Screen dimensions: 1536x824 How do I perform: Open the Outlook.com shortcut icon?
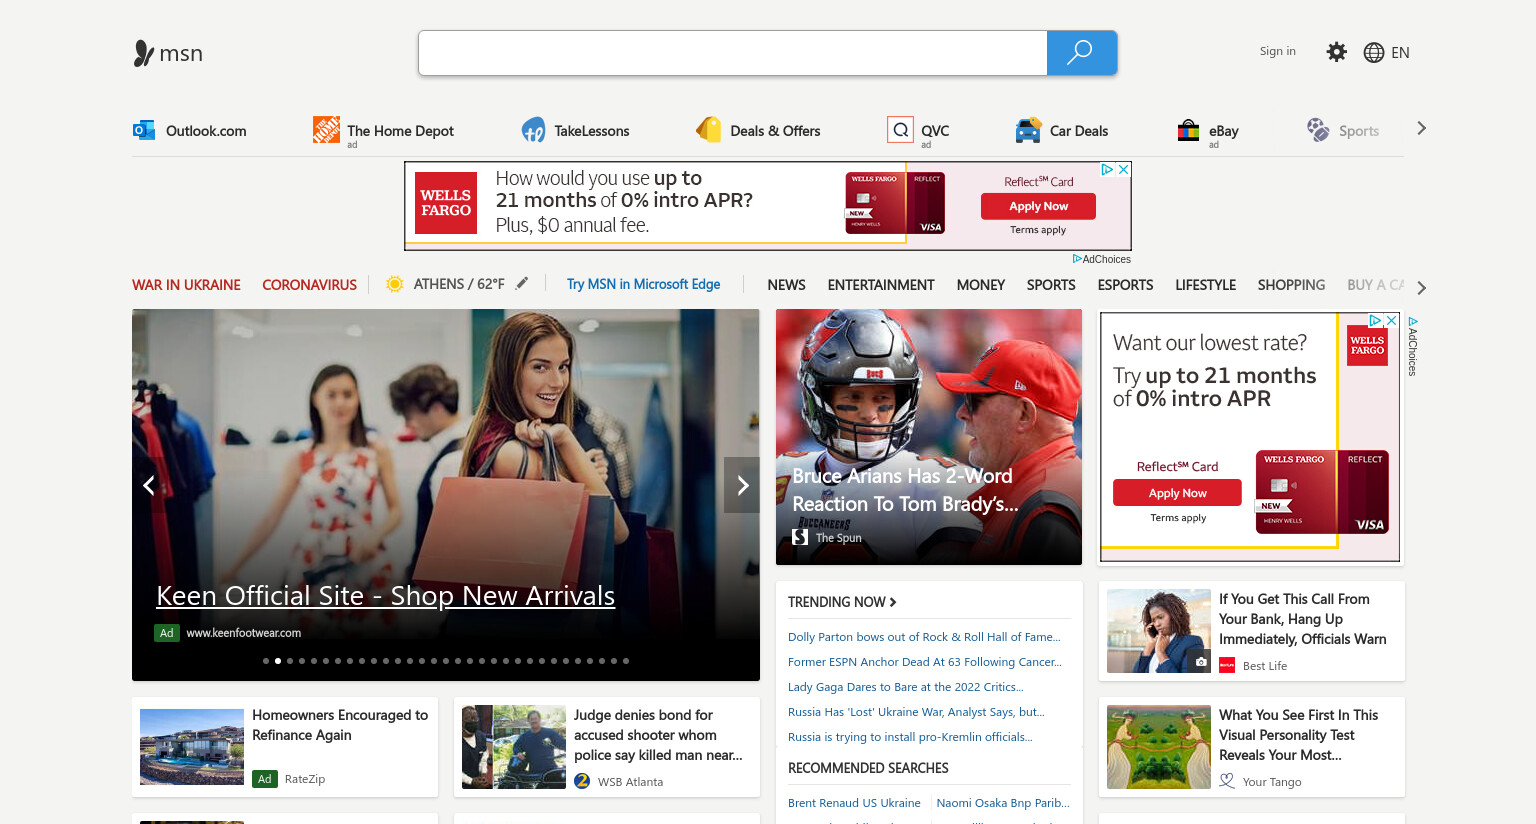144,130
